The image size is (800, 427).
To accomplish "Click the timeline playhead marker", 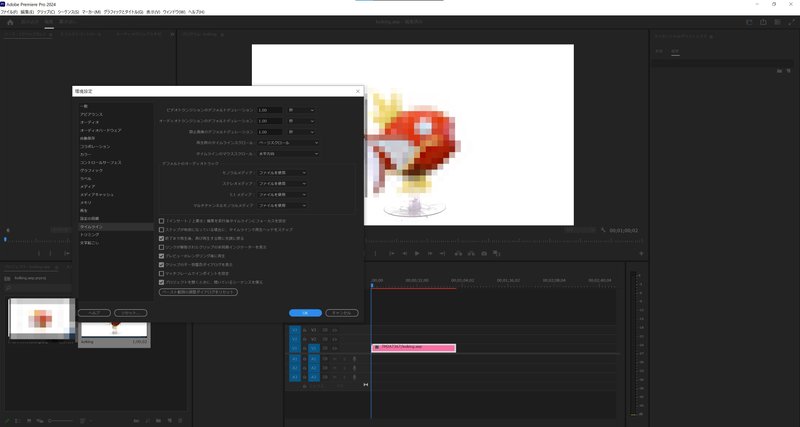I will click(x=372, y=286).
